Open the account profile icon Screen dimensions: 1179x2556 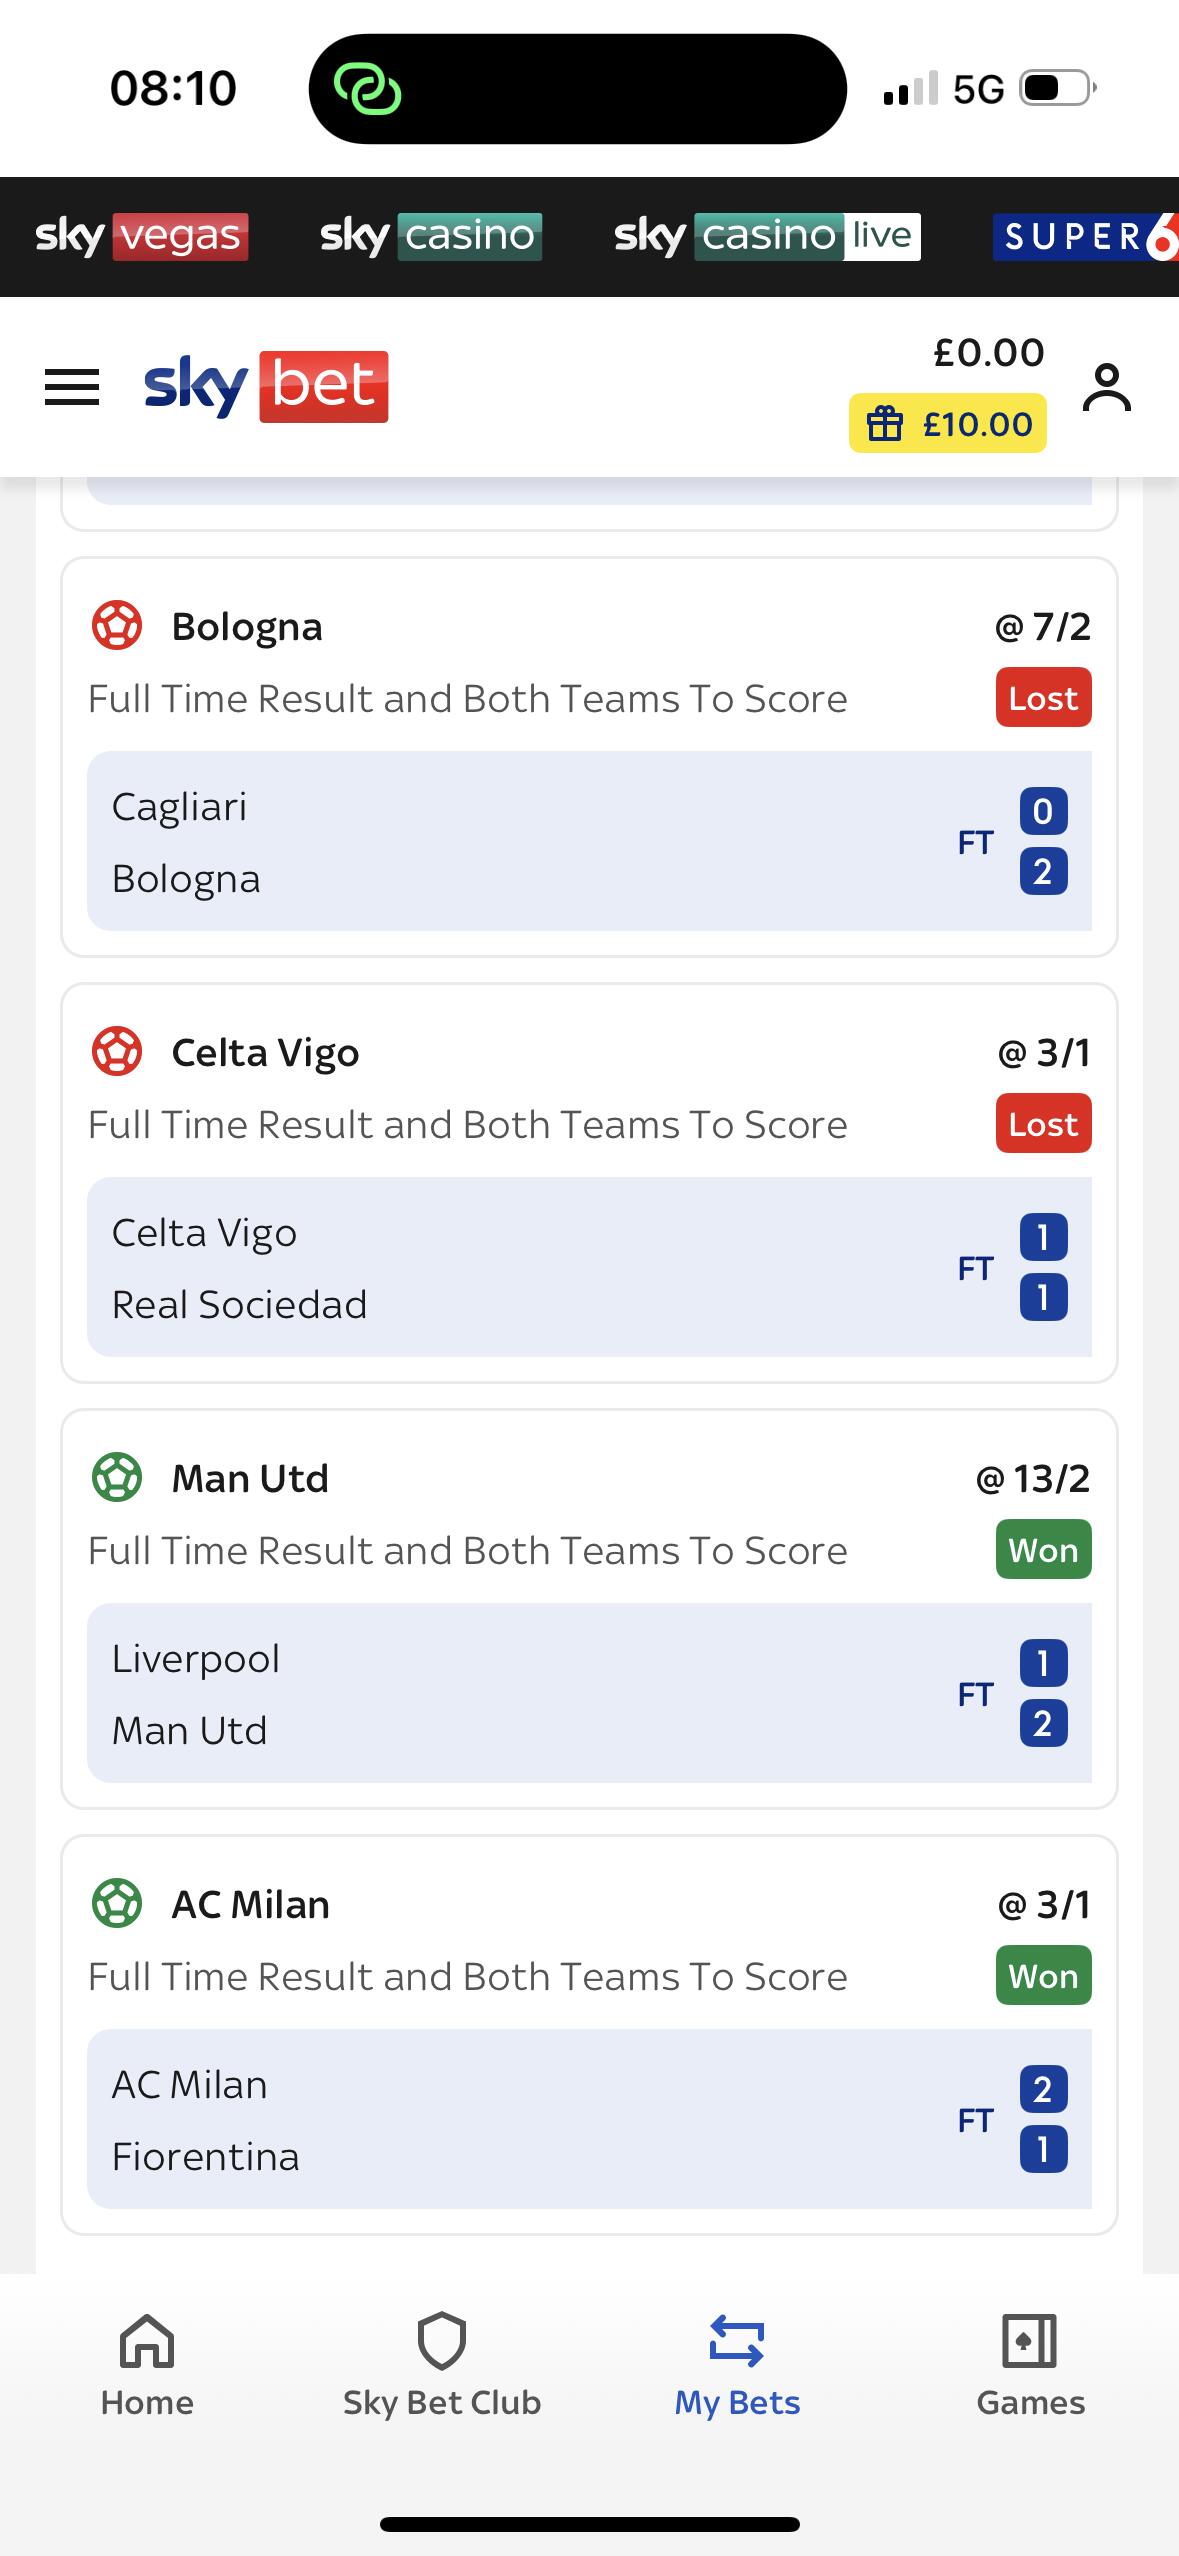[1106, 388]
